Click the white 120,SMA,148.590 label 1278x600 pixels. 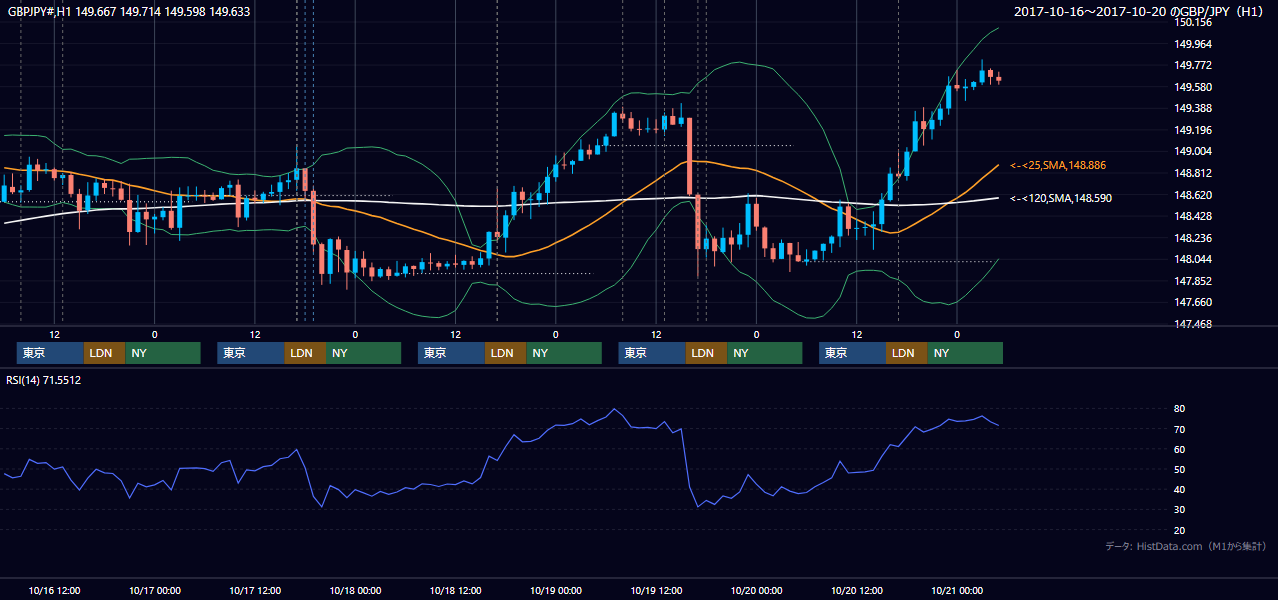(x=1061, y=198)
